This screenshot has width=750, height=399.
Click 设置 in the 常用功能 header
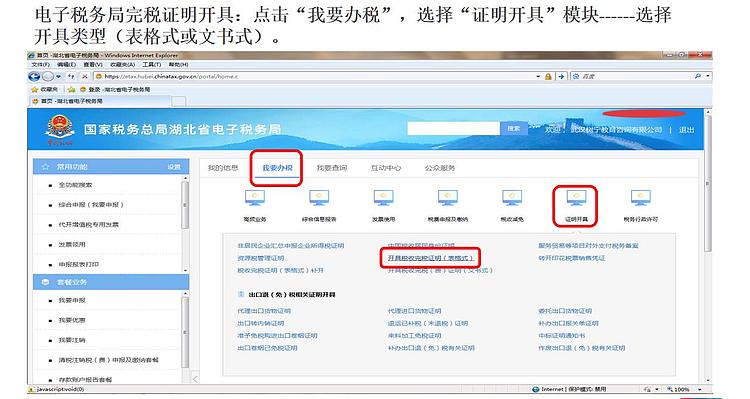pyautogui.click(x=174, y=167)
